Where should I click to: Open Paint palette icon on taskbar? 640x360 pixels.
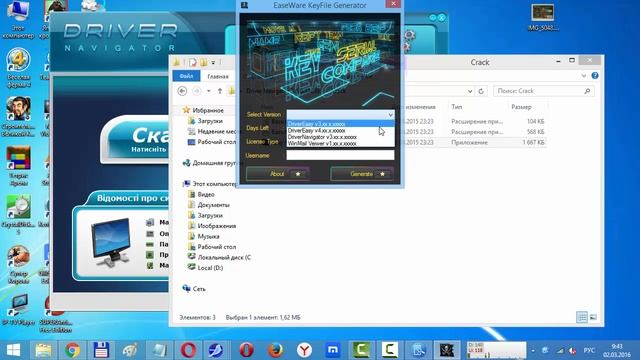click(130, 350)
